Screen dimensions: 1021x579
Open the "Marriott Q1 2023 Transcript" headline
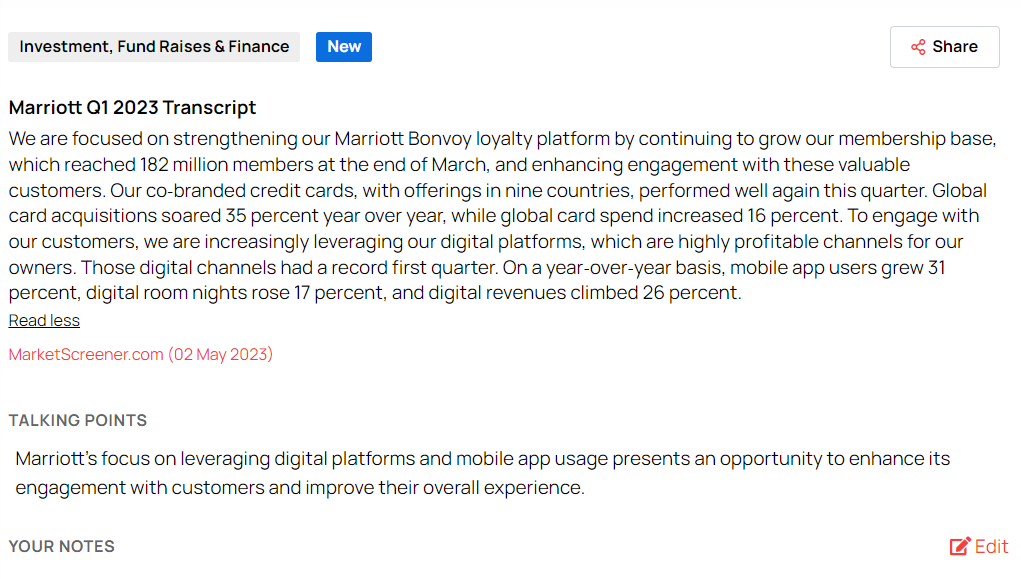tap(132, 107)
